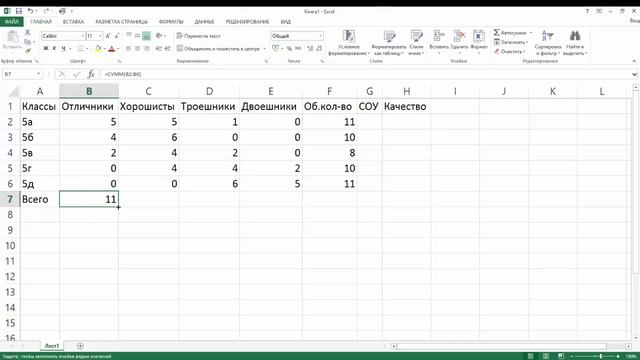Image resolution: width=640 pixels, height=360 pixels.
Task: Click decrease indent icon
Action: coord(159,49)
